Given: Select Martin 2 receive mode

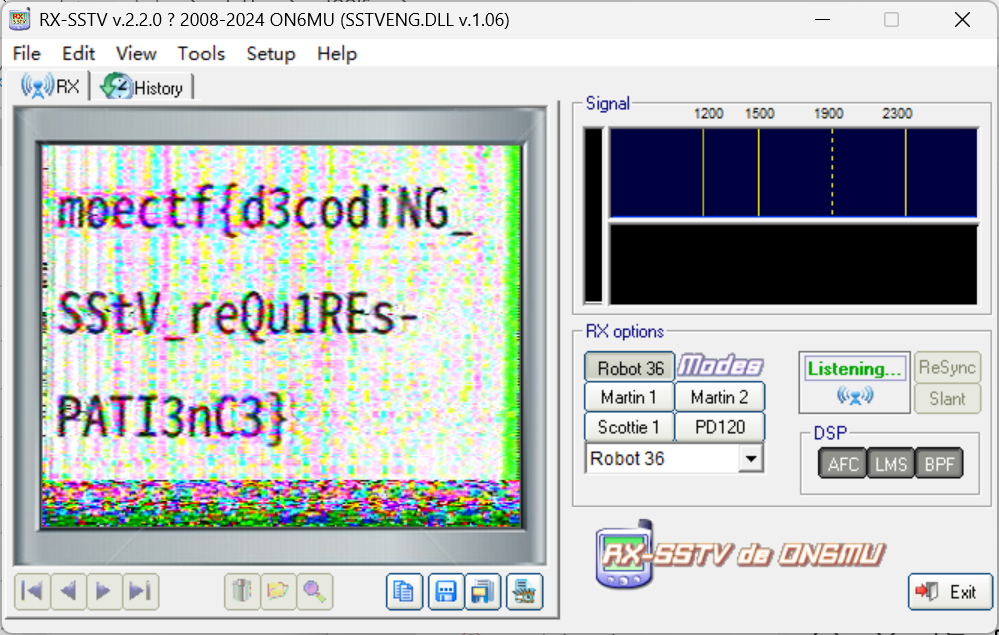Looking at the screenshot, I should pos(720,397).
